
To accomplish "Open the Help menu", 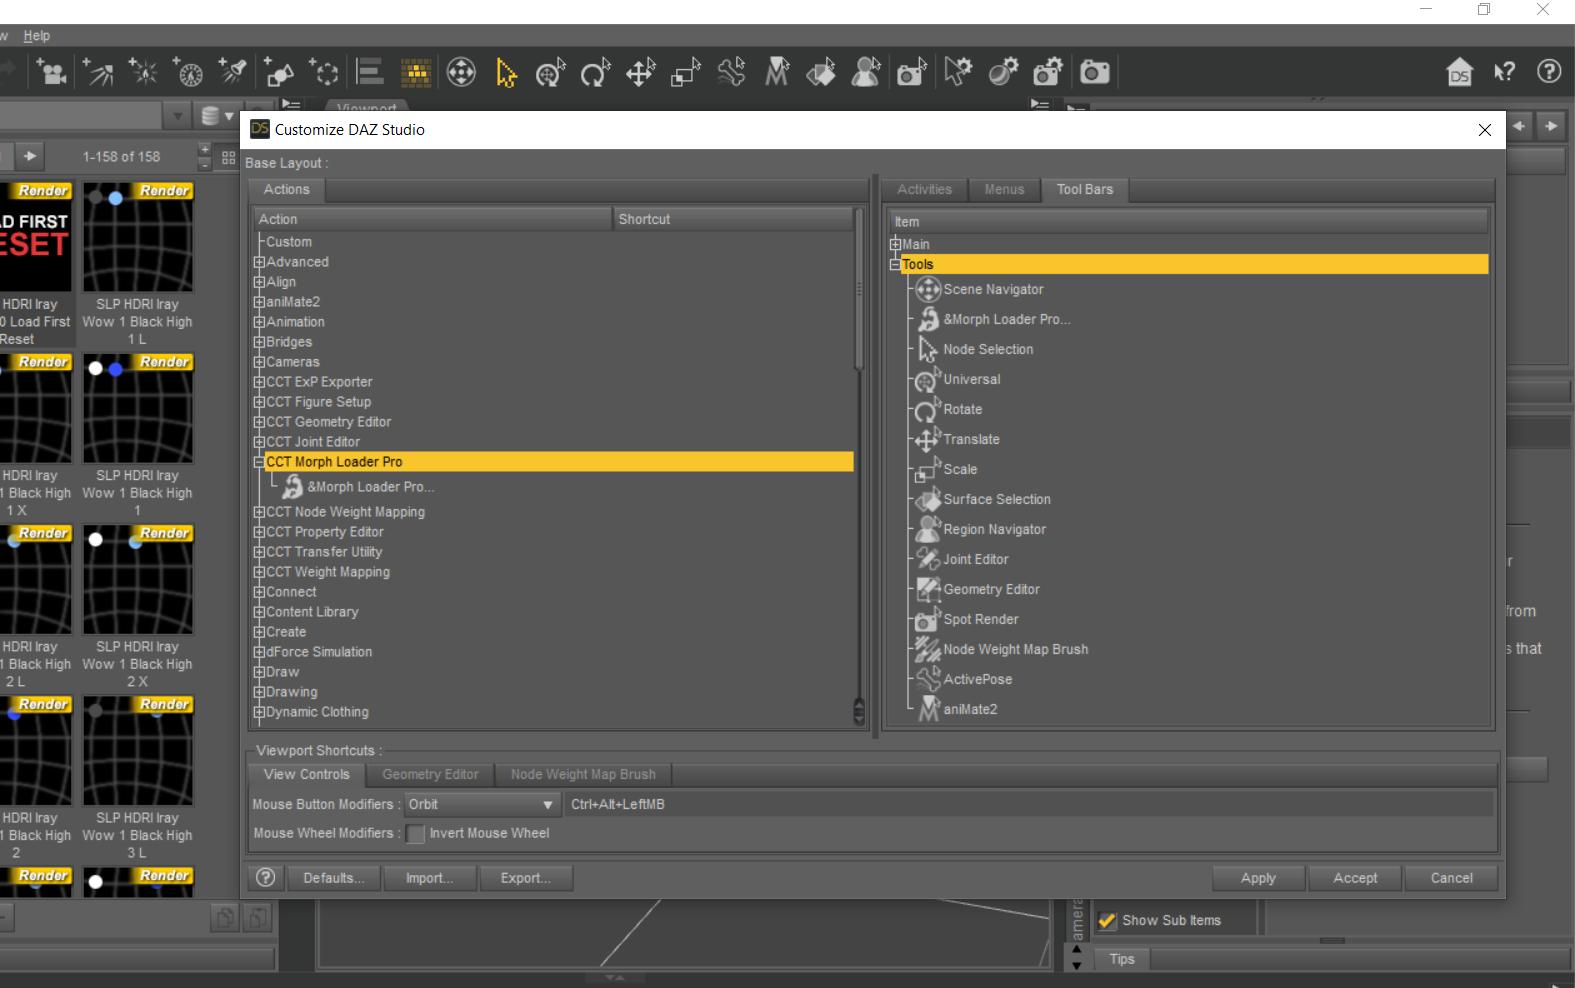I will click(37, 35).
